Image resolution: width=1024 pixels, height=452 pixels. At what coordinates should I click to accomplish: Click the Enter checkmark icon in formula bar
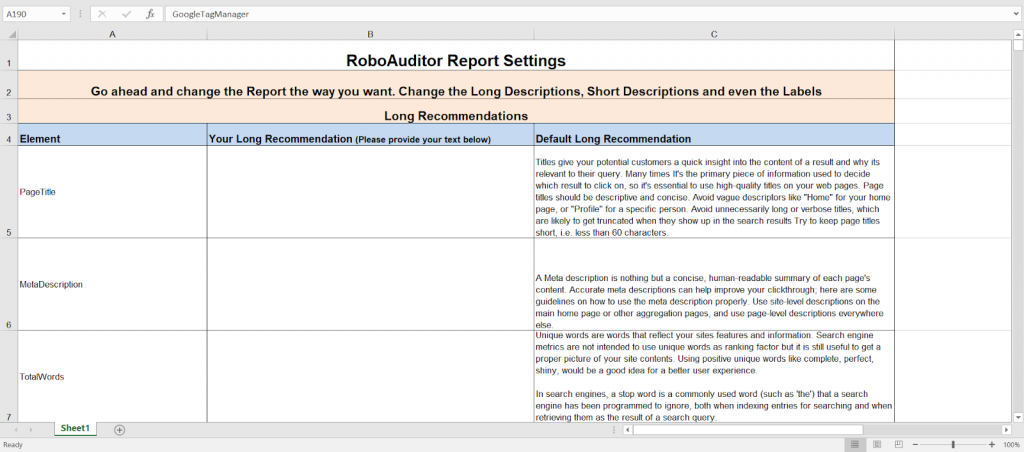tap(126, 14)
